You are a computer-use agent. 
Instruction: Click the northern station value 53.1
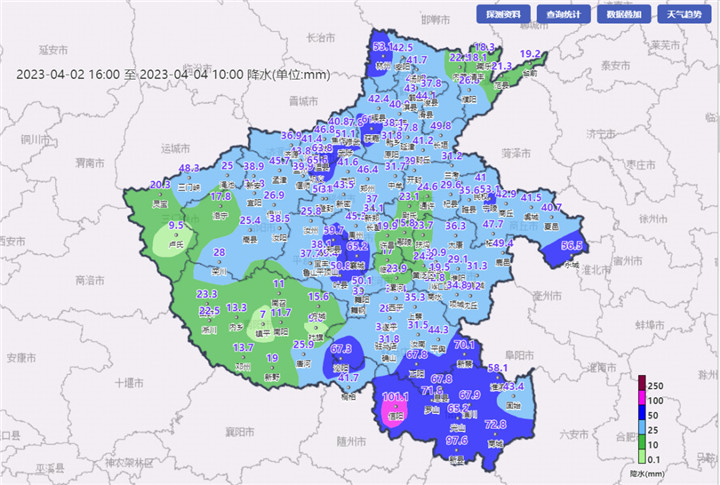point(382,47)
